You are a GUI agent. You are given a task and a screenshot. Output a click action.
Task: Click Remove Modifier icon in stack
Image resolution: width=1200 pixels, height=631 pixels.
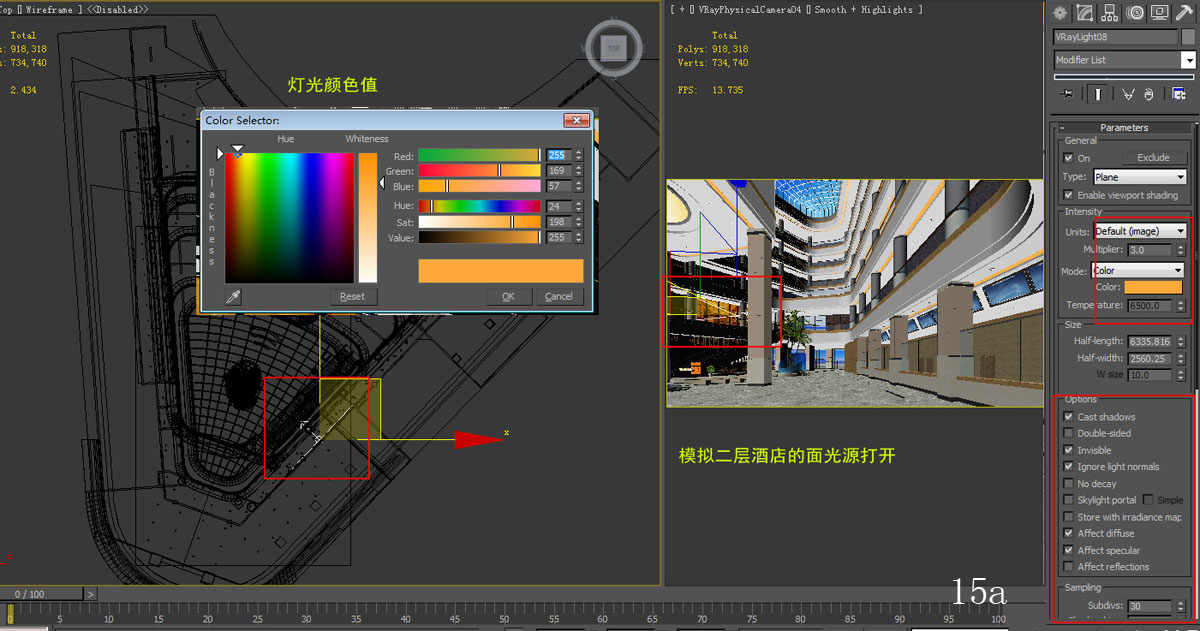point(1149,94)
